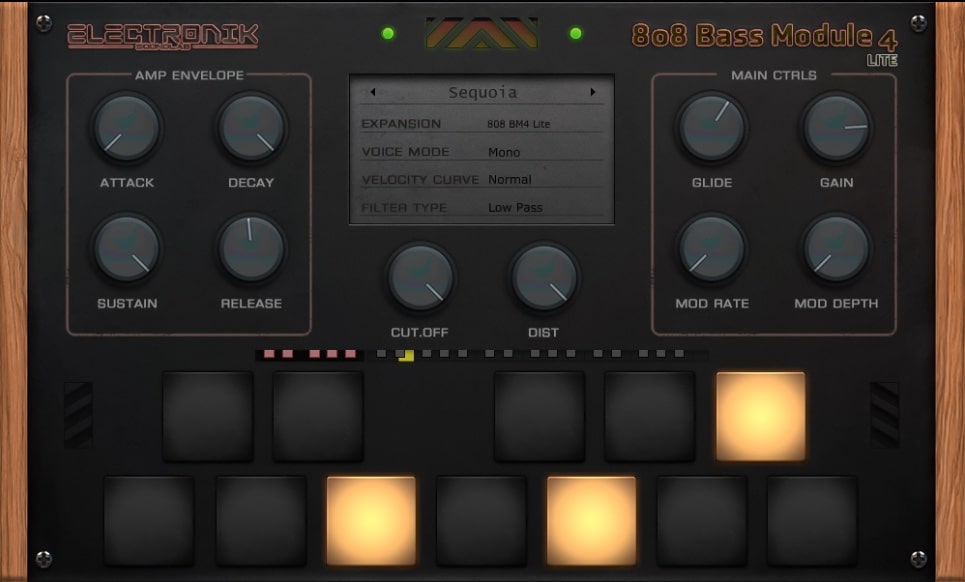
Task: Select the Sequoia preset name header
Action: pos(483,92)
